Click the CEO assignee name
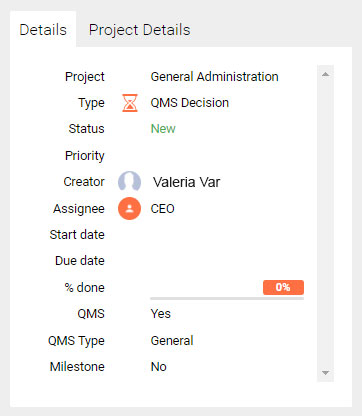Viewport: 362px width, 416px height. [x=162, y=209]
